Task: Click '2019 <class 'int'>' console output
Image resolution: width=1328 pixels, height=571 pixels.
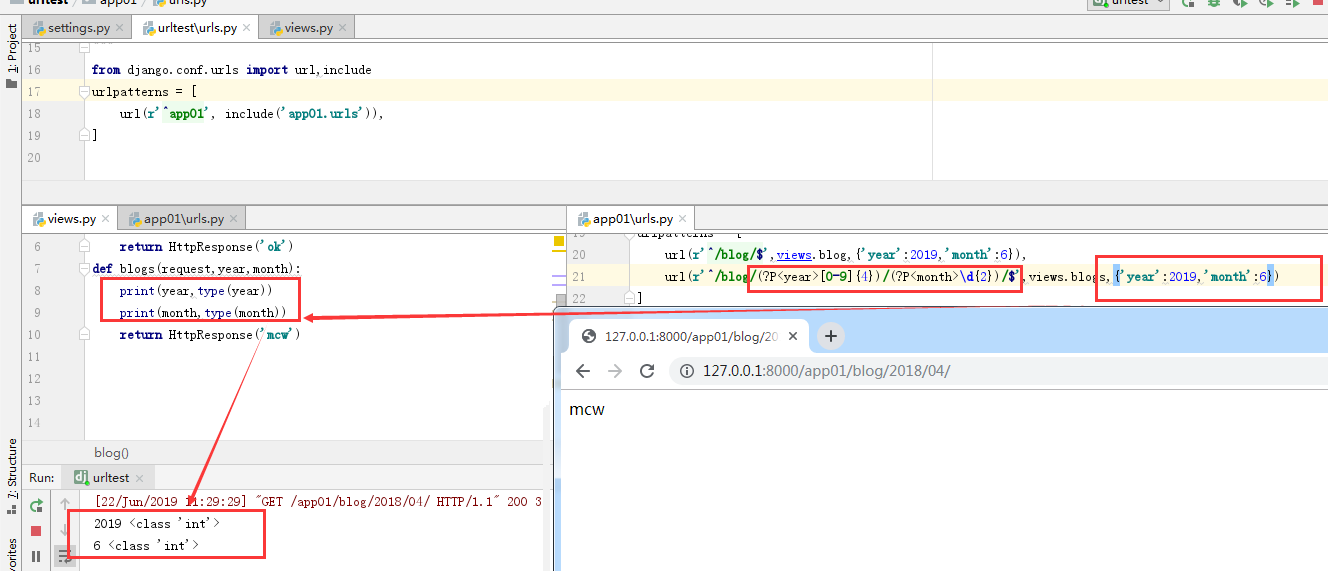Action: [x=156, y=523]
